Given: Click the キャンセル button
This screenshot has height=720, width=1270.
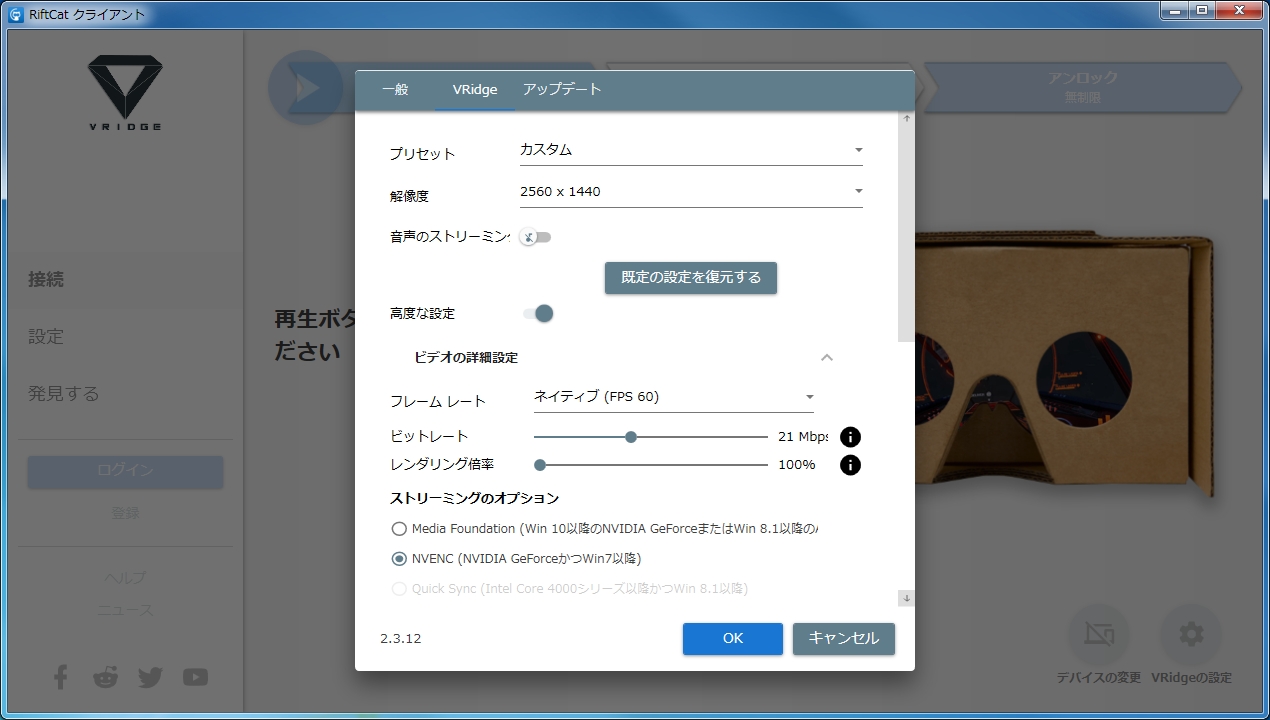Looking at the screenshot, I should pos(844,638).
